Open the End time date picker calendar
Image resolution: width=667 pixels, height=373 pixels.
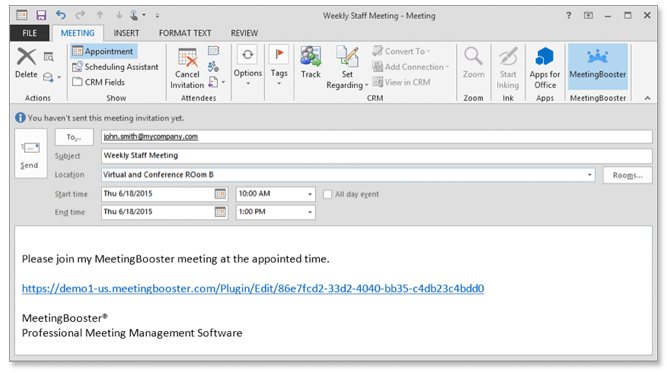pos(220,212)
